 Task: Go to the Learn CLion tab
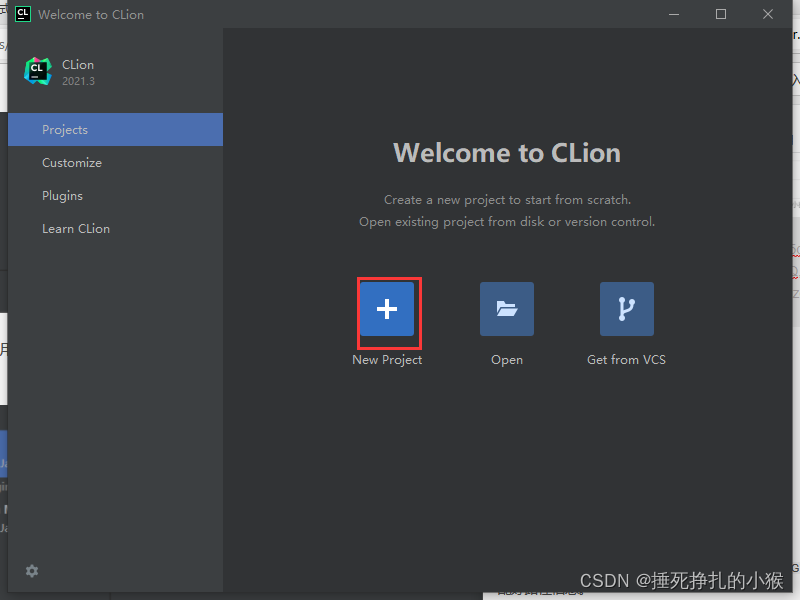[x=115, y=229]
